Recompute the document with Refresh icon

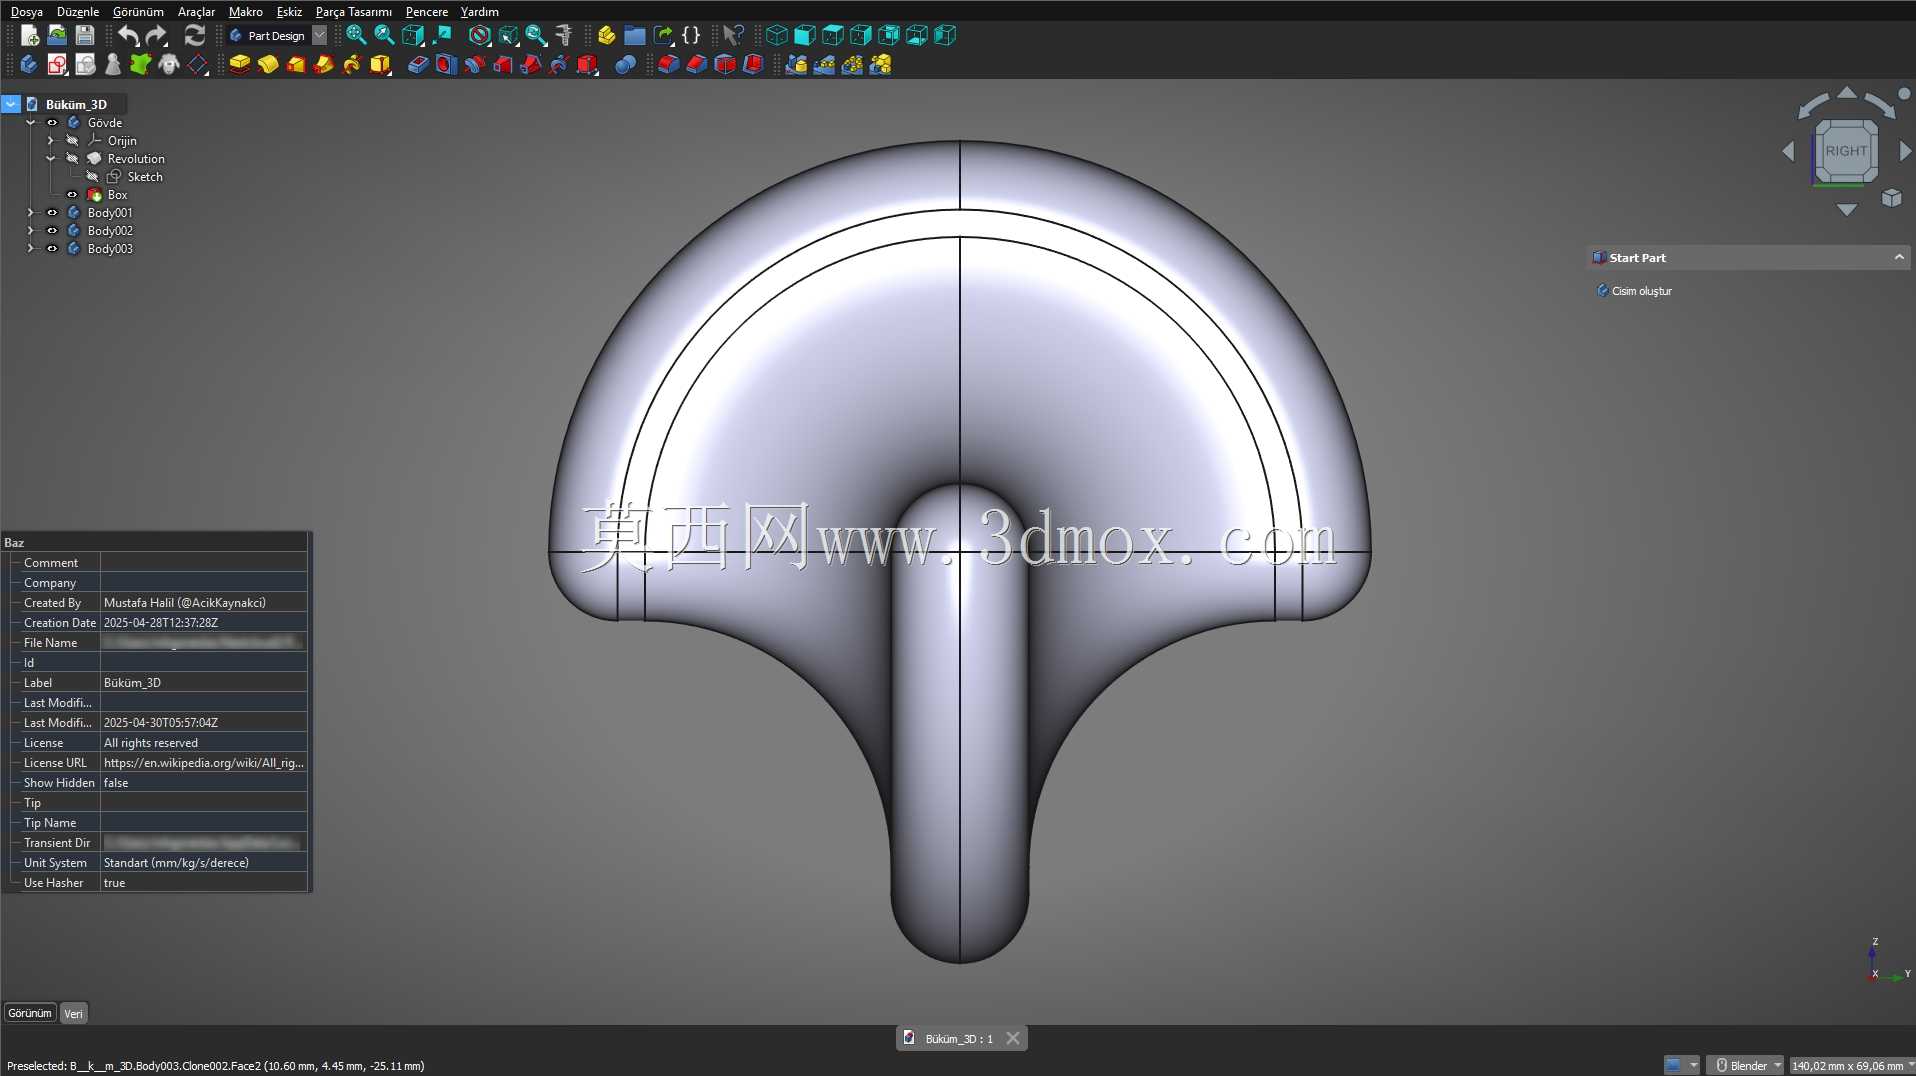pyautogui.click(x=195, y=36)
